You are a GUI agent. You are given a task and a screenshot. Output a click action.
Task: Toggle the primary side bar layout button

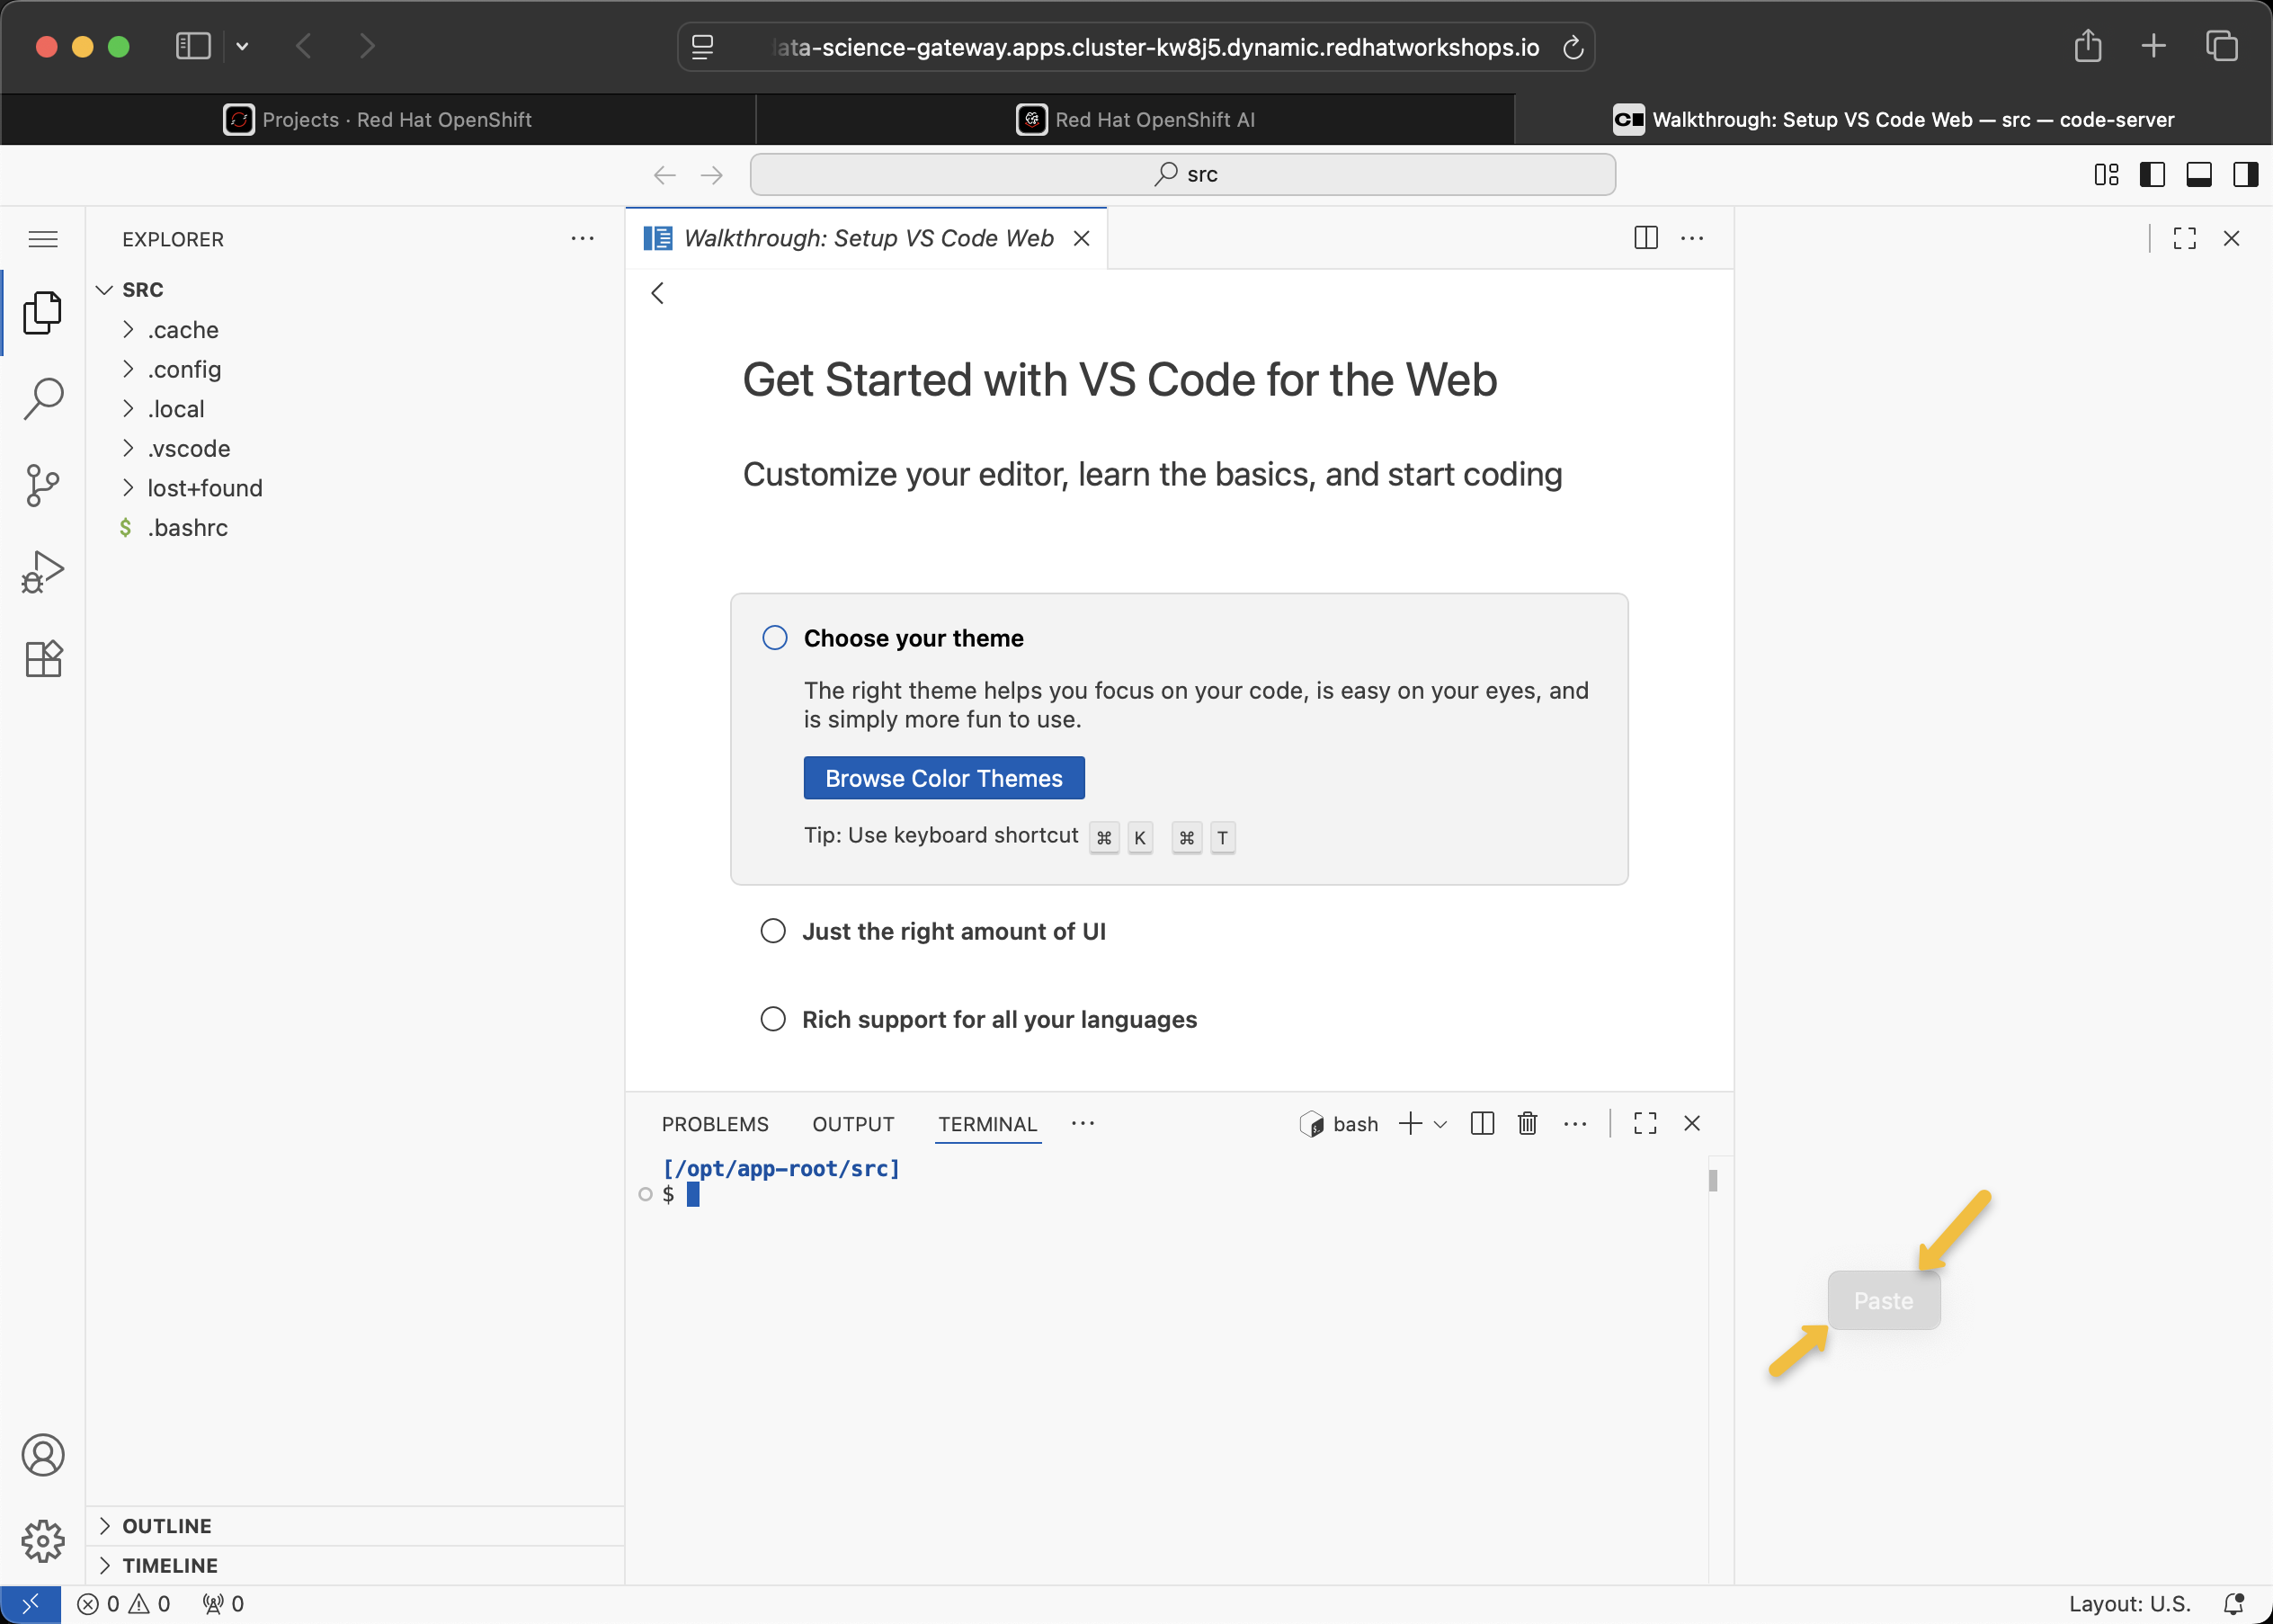point(2152,175)
